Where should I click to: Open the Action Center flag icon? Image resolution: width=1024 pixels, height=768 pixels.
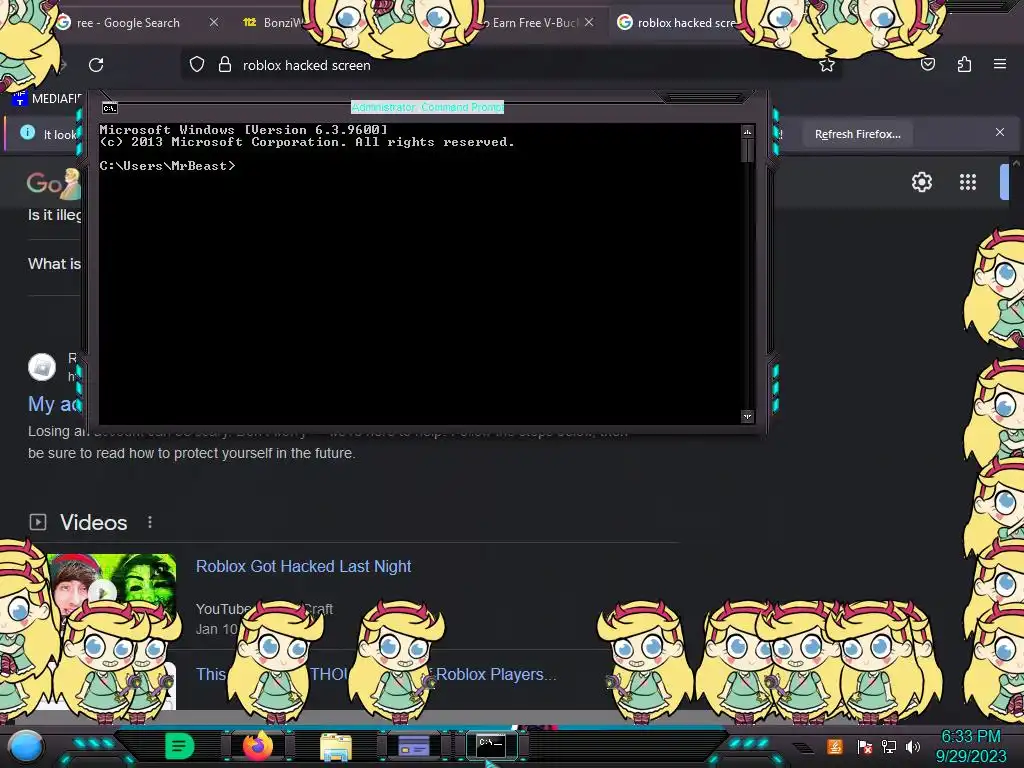point(864,746)
